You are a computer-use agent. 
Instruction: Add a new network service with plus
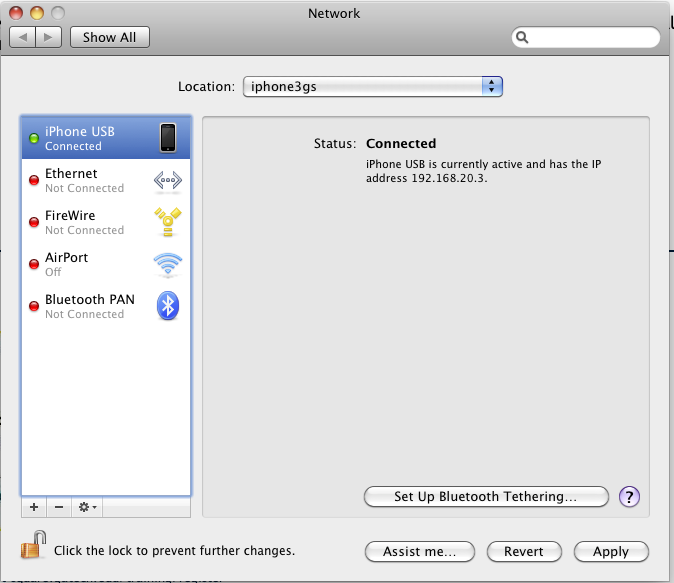tap(34, 507)
